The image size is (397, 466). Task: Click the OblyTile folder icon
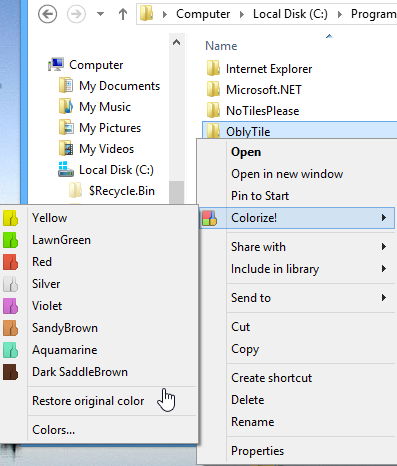[x=213, y=131]
